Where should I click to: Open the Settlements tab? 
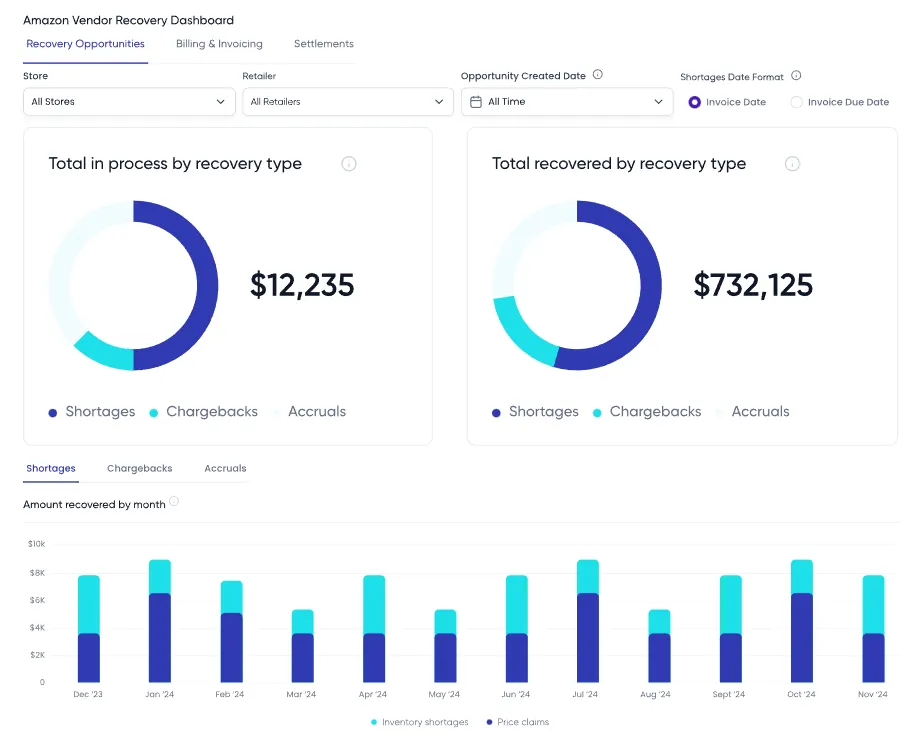point(324,44)
